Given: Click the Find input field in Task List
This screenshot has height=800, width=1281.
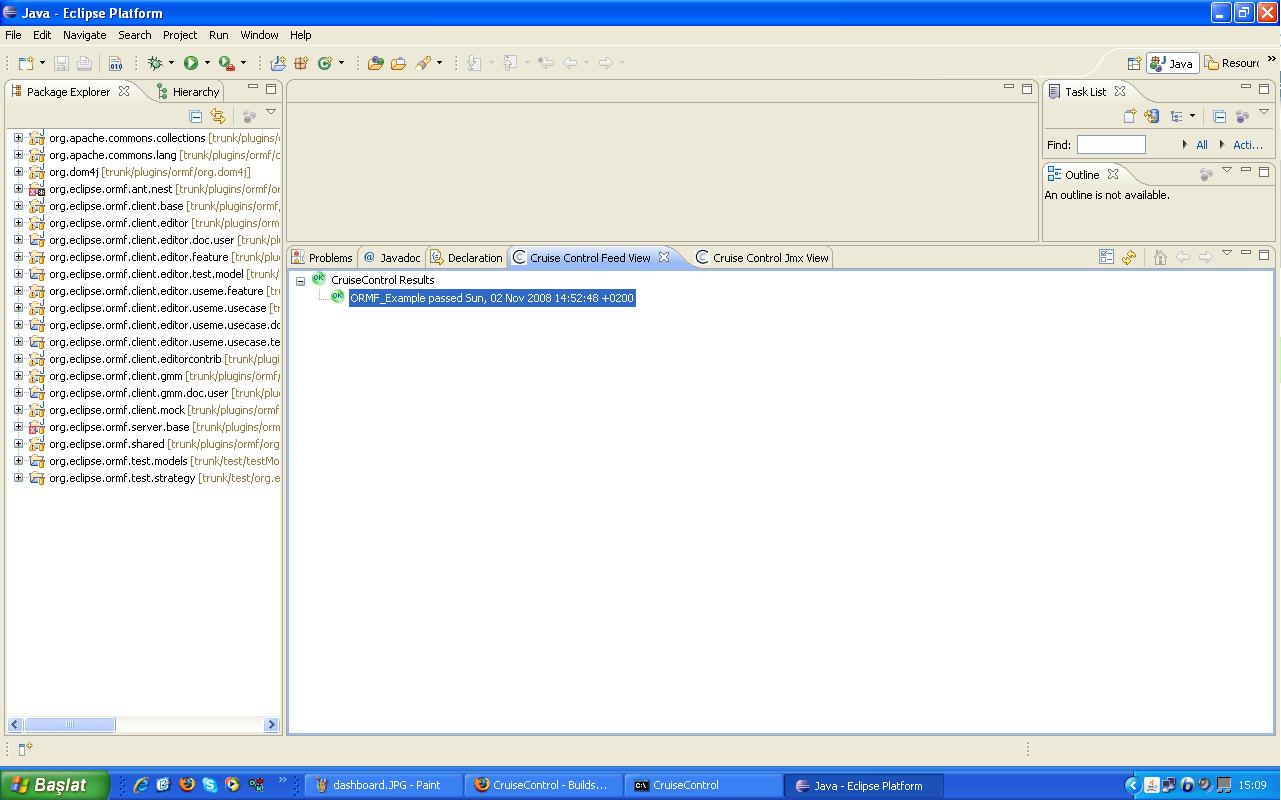Looking at the screenshot, I should coord(1111,145).
